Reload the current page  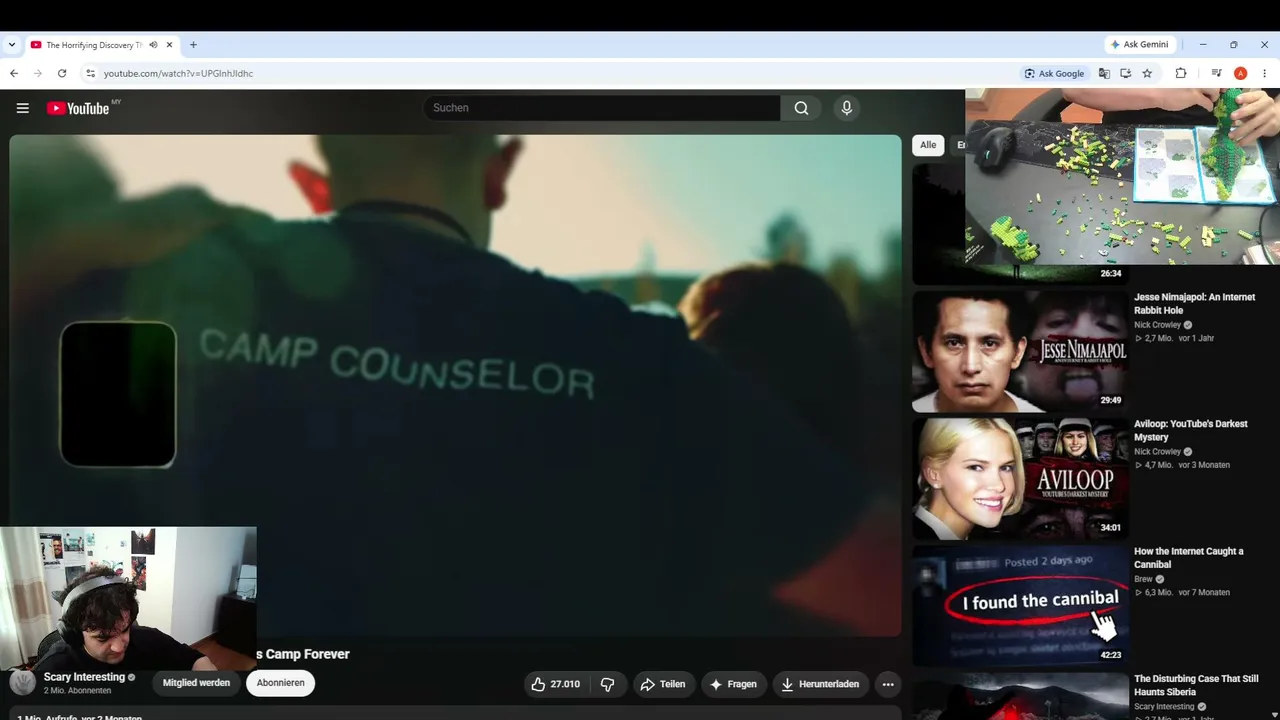(x=62, y=73)
